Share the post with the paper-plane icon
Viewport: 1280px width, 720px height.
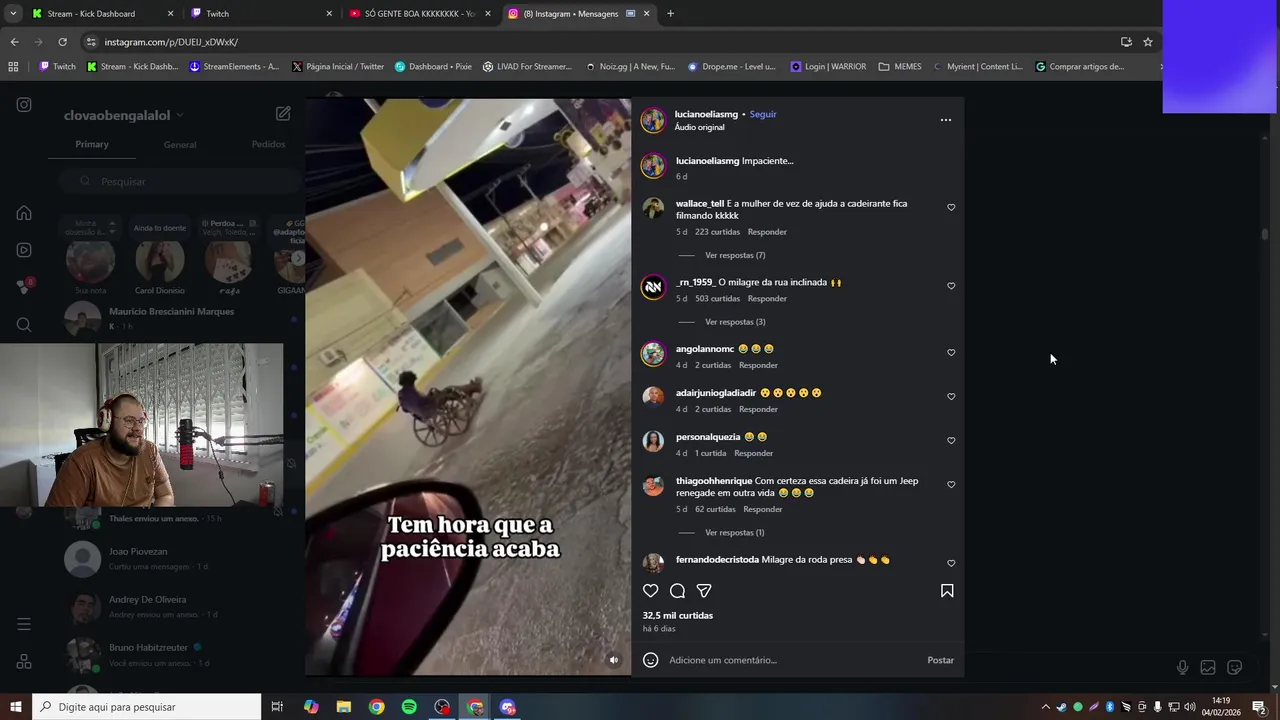(x=704, y=591)
